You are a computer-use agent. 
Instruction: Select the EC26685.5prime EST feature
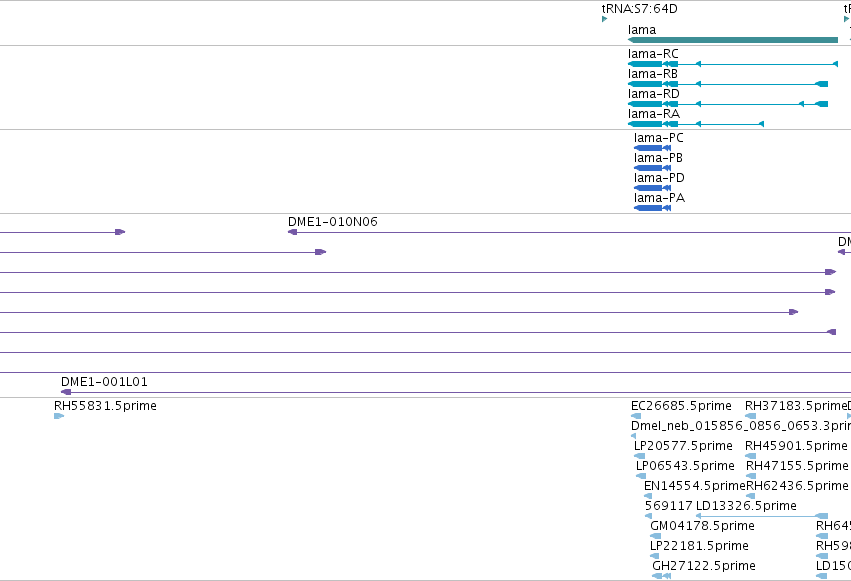pyautogui.click(x=636, y=416)
